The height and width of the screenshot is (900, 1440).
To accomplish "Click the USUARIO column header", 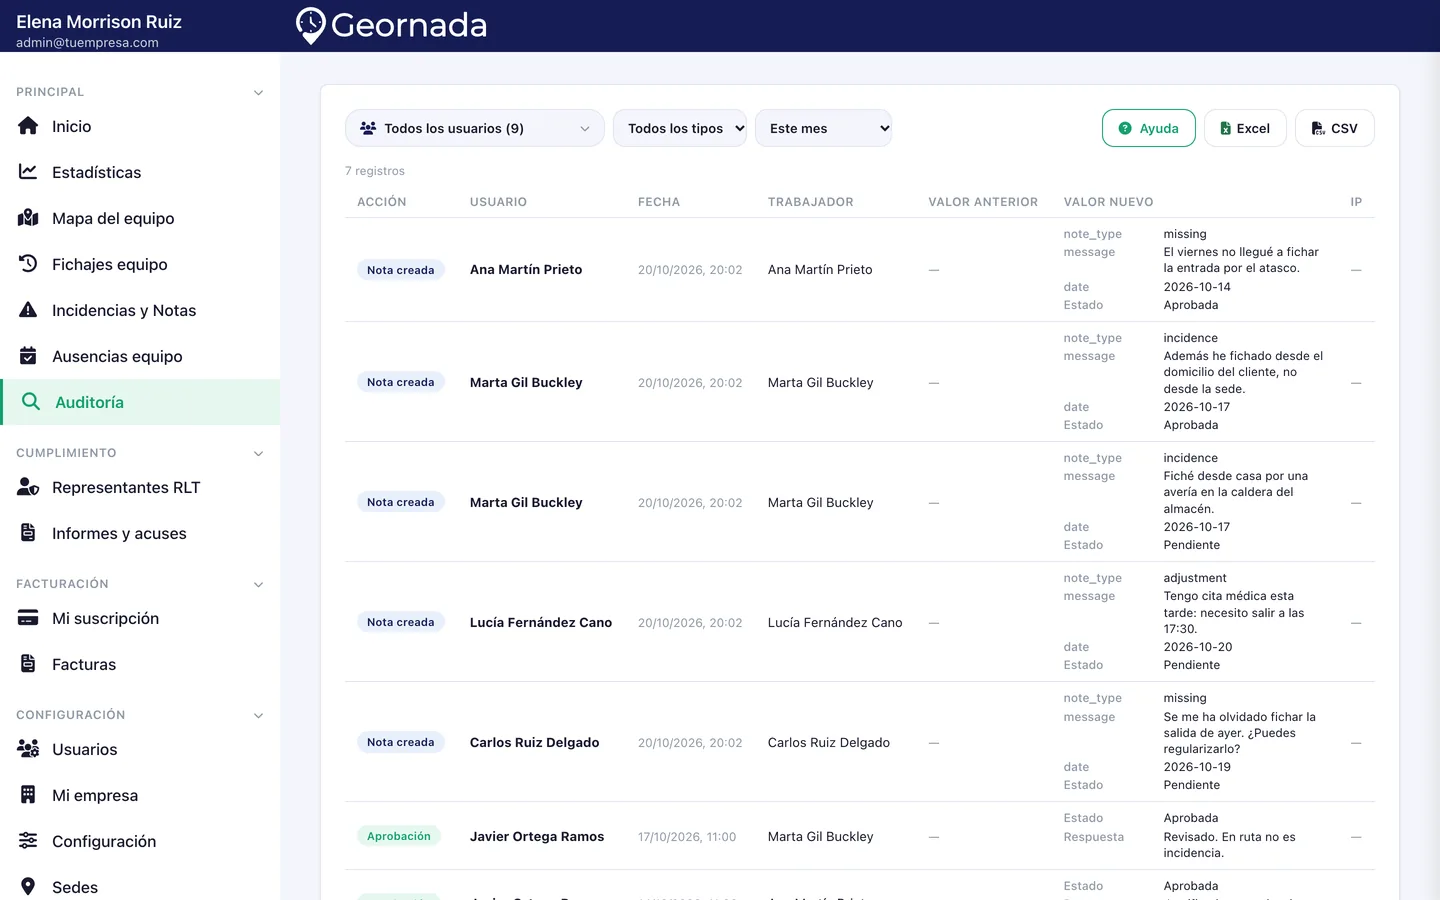I will (x=498, y=202).
